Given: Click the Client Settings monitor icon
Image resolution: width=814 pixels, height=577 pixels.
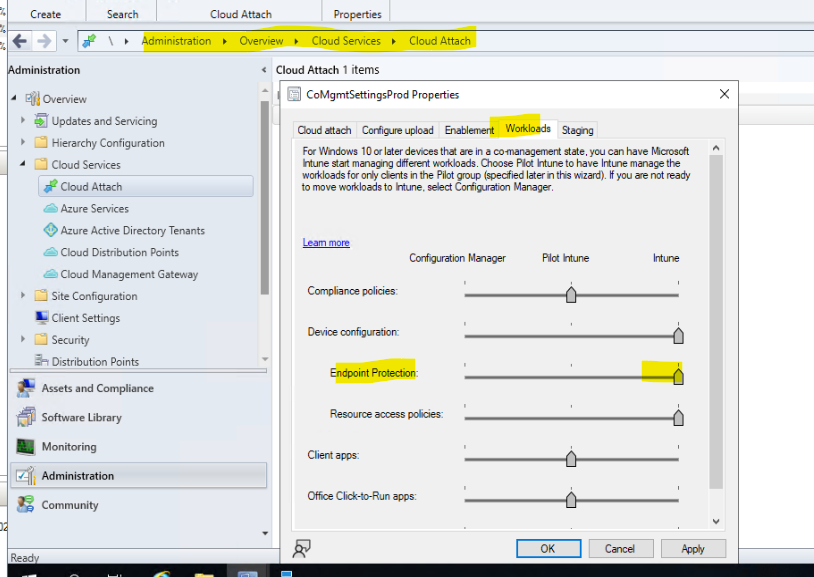Looking at the screenshot, I should [x=42, y=317].
